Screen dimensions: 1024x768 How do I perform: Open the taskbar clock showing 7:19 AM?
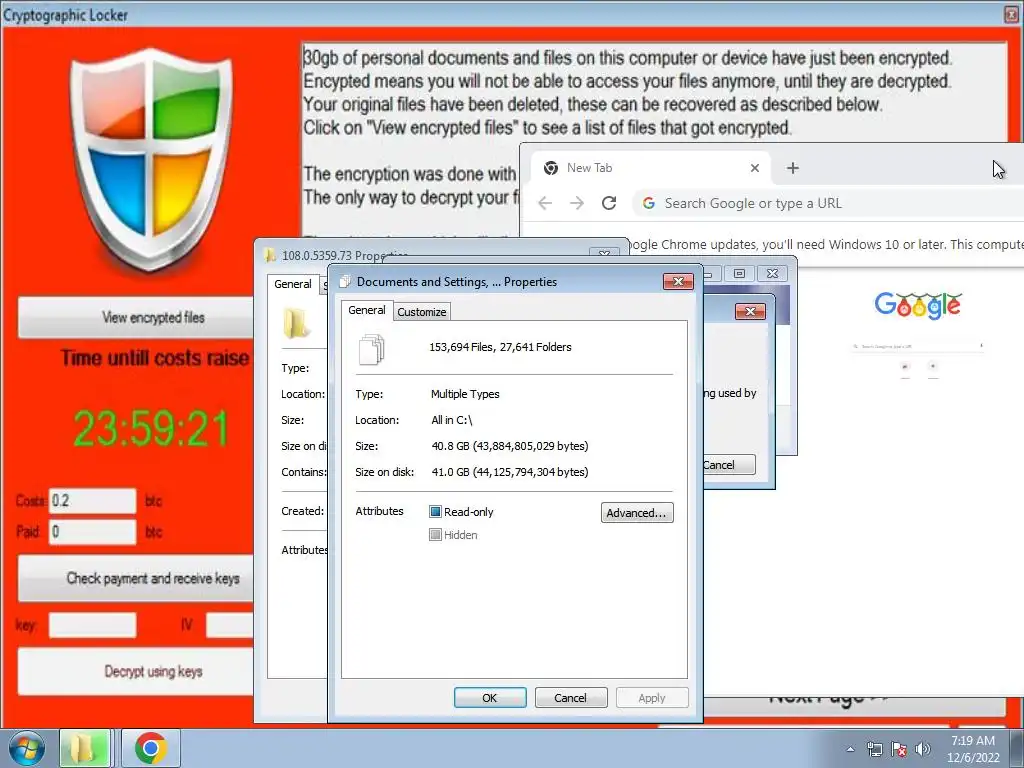click(x=972, y=741)
